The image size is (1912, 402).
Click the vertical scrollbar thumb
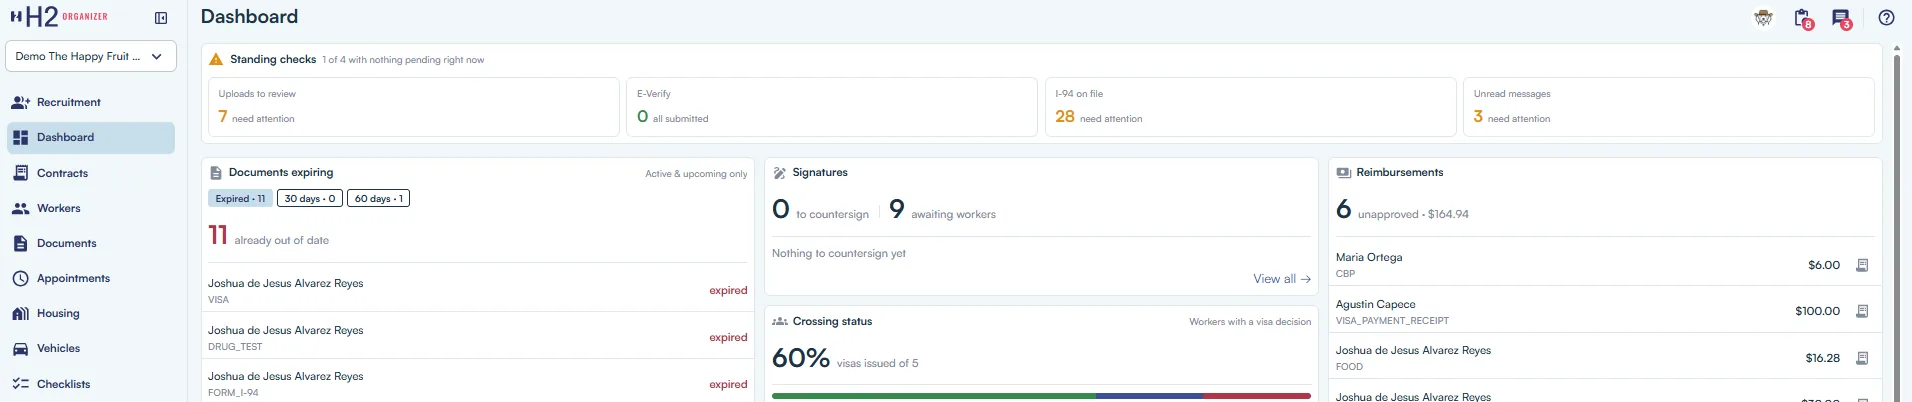[x=1897, y=228]
